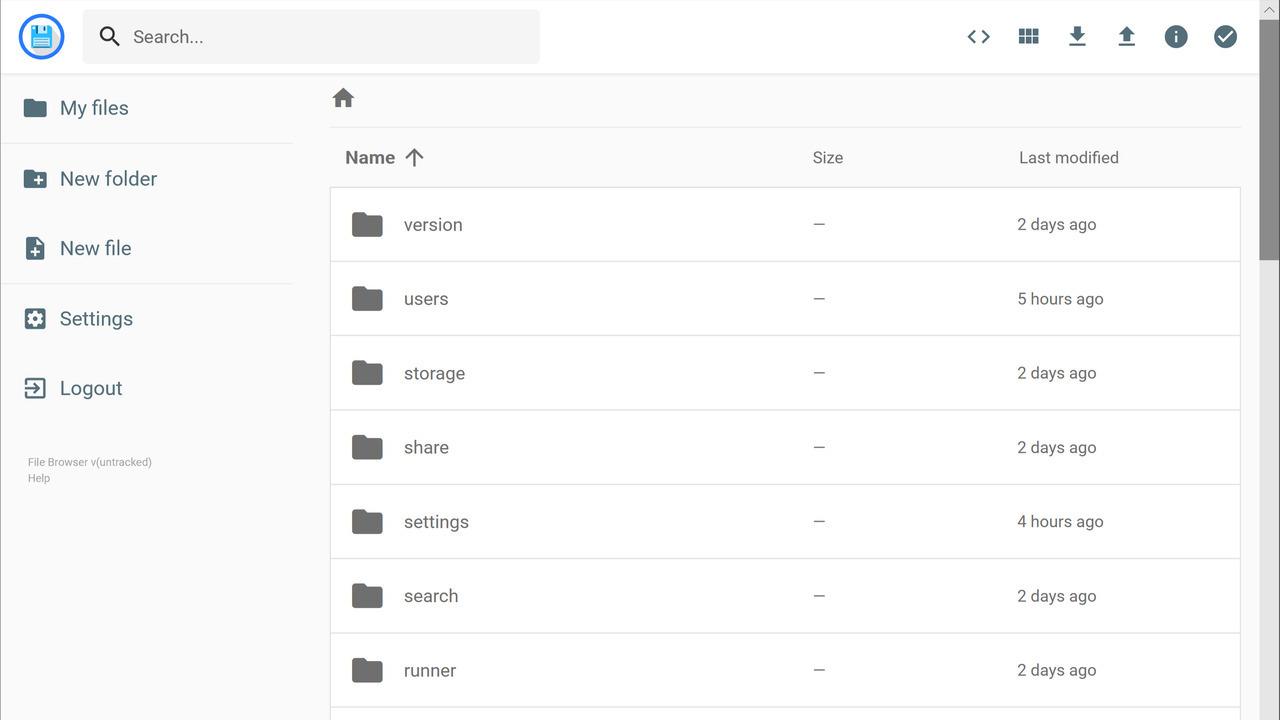Viewport: 1280px width, 720px height.
Task: Go to home breadcrumb icon
Action: pyautogui.click(x=343, y=98)
